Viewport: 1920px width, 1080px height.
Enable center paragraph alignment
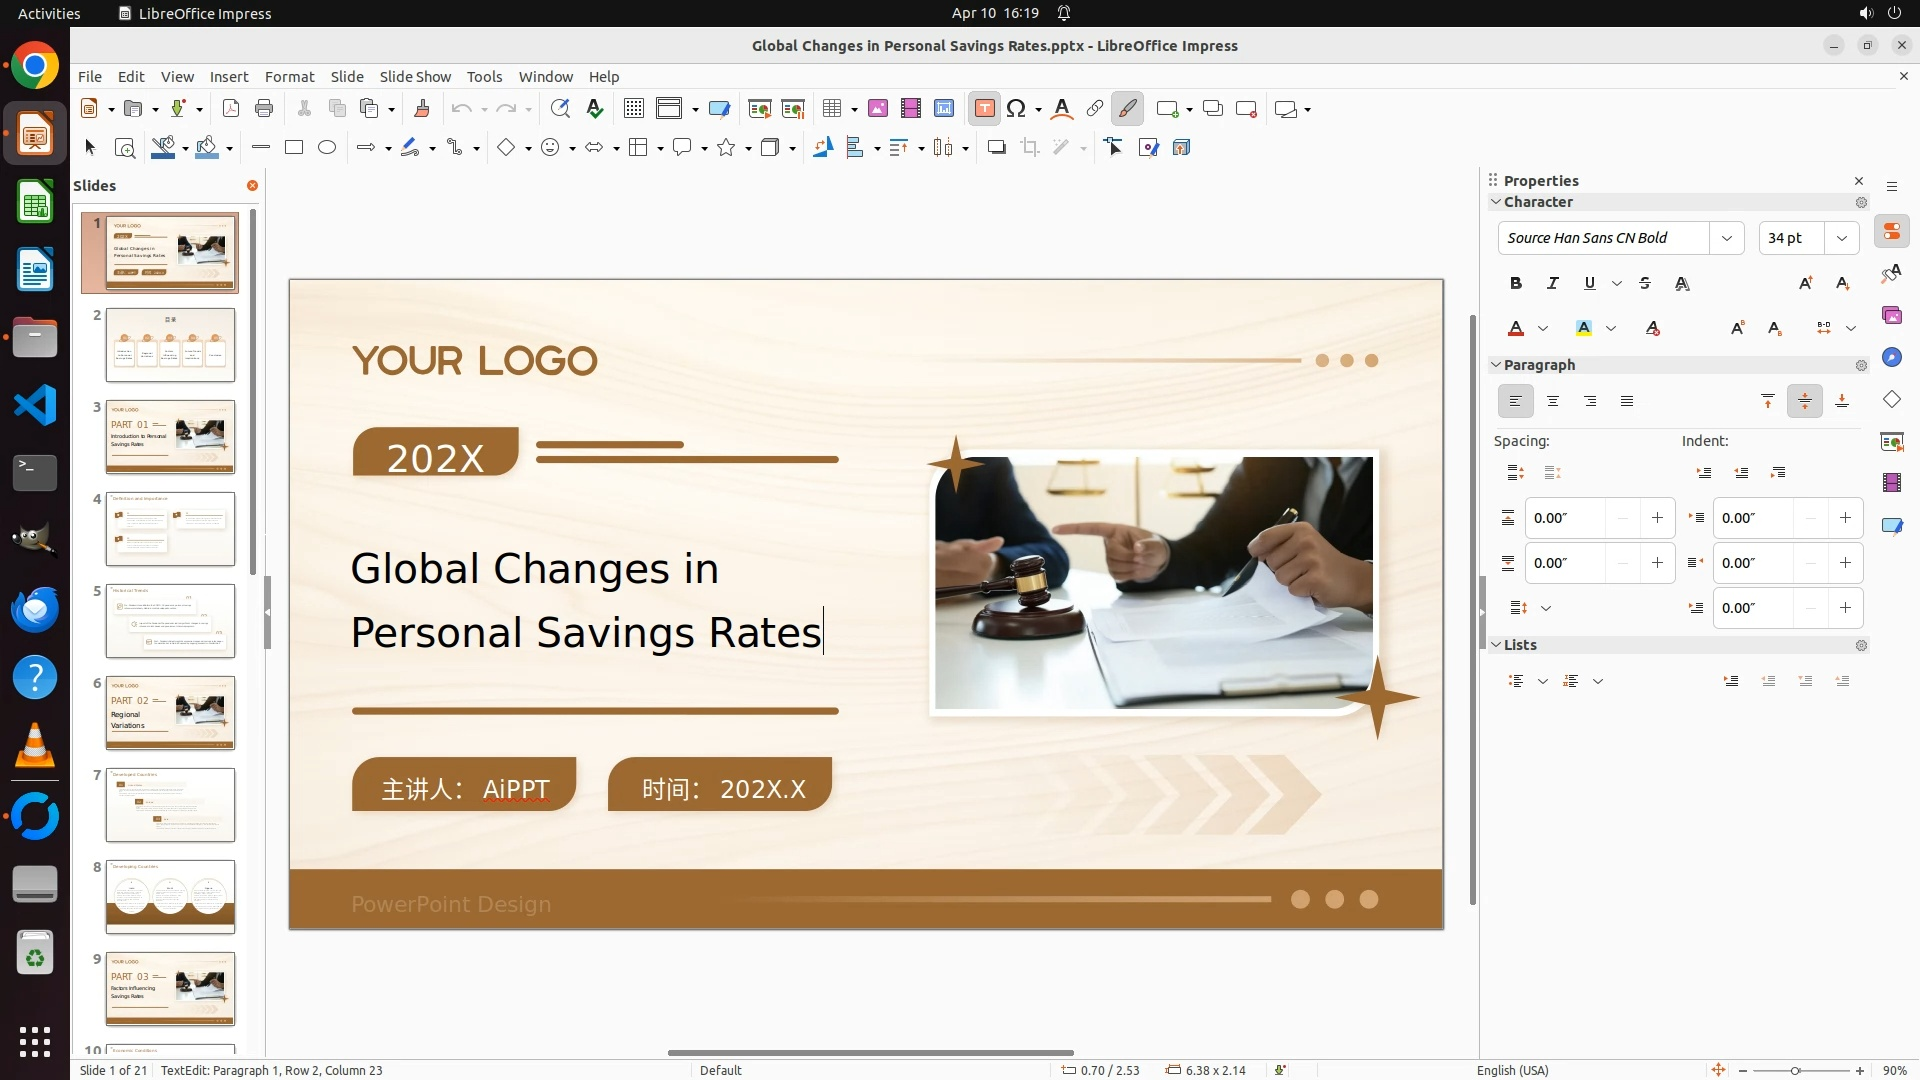click(x=1553, y=402)
